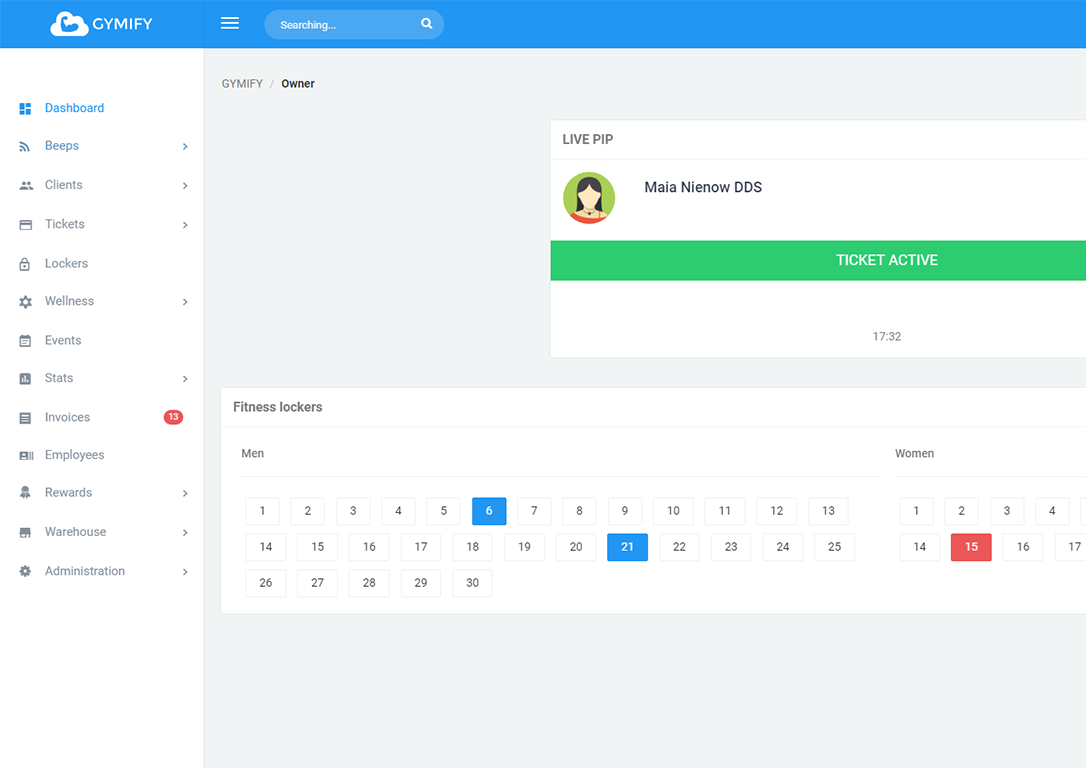Open the Beeps menu item
The height and width of the screenshot is (768, 1086).
point(102,145)
